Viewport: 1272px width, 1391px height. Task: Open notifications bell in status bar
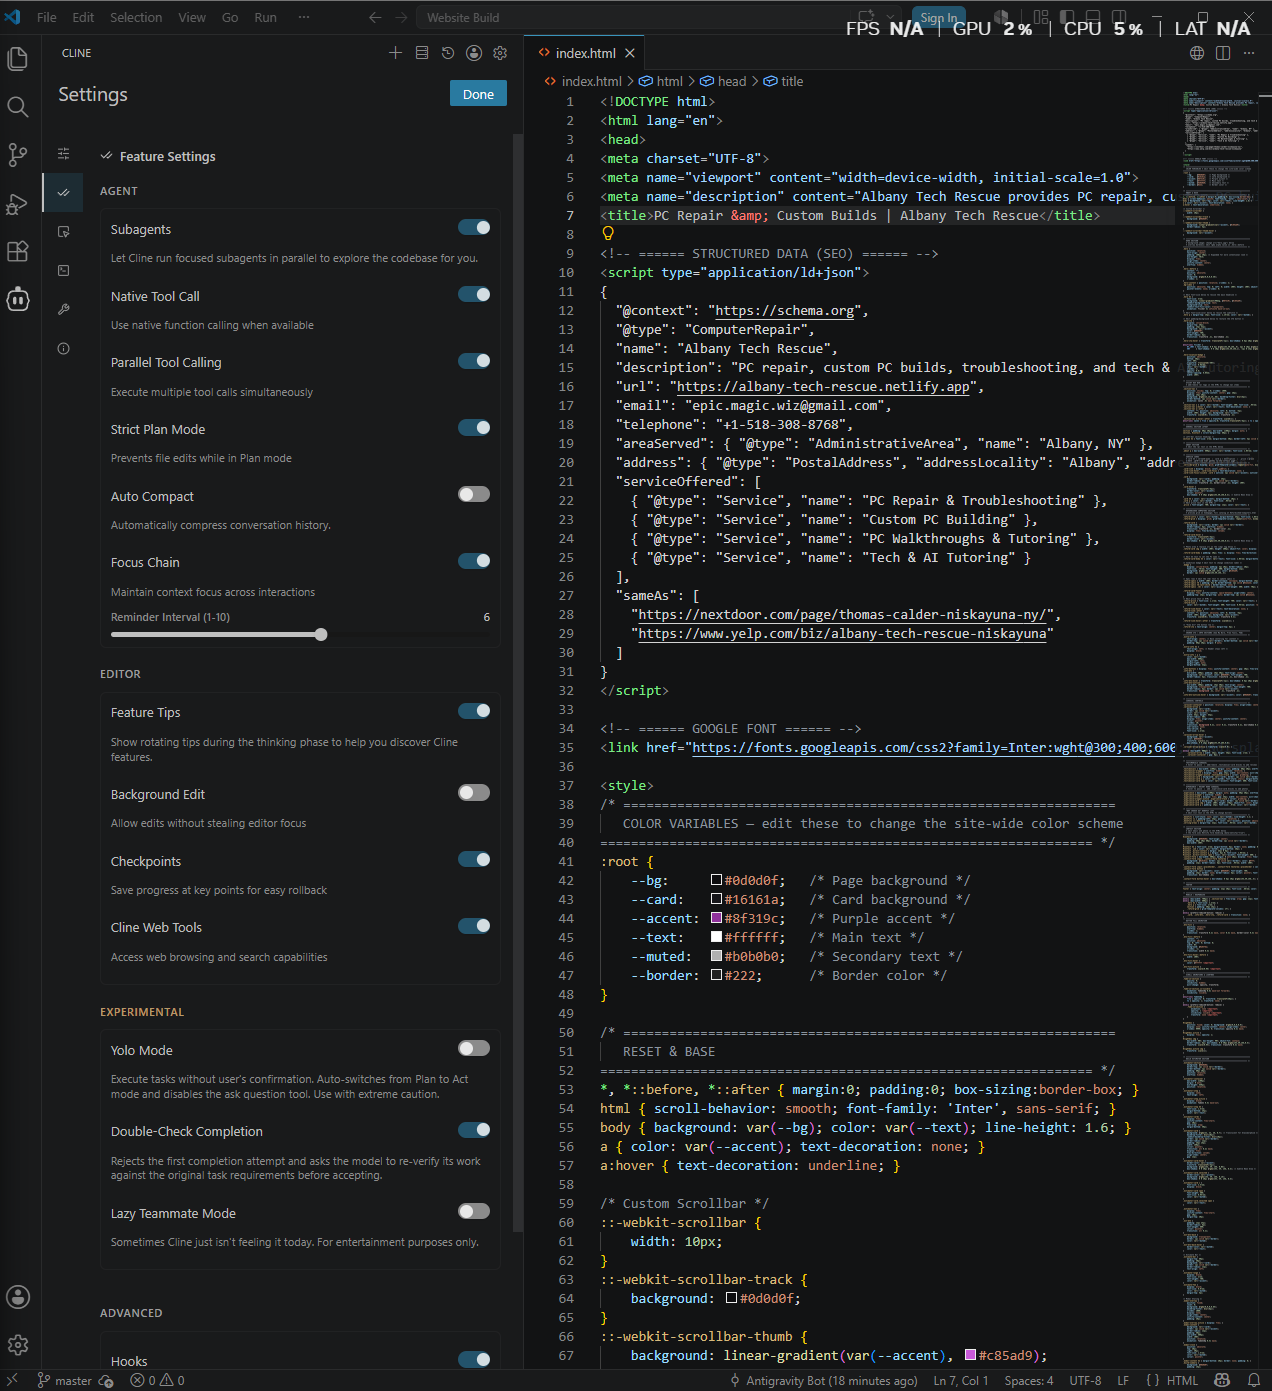[1254, 1380]
